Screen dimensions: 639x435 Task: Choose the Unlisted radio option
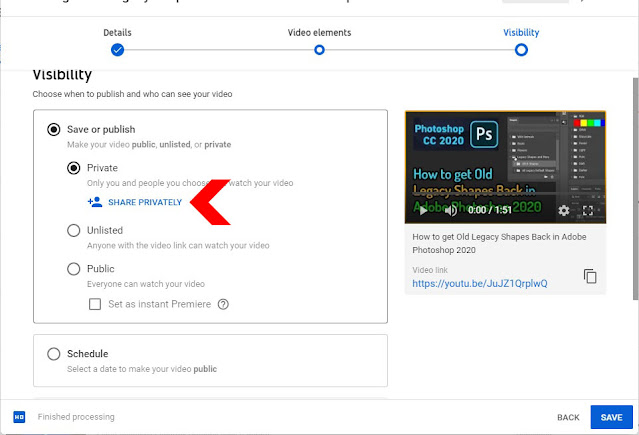[x=73, y=230]
